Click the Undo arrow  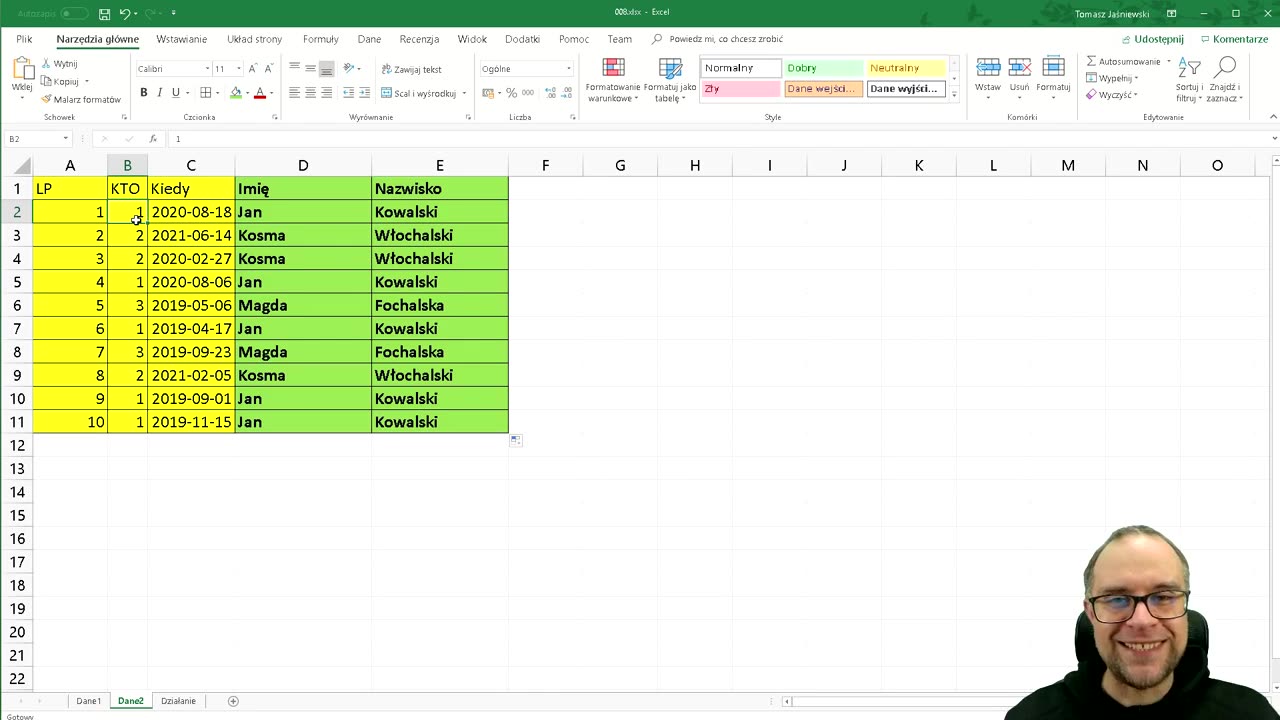point(124,14)
